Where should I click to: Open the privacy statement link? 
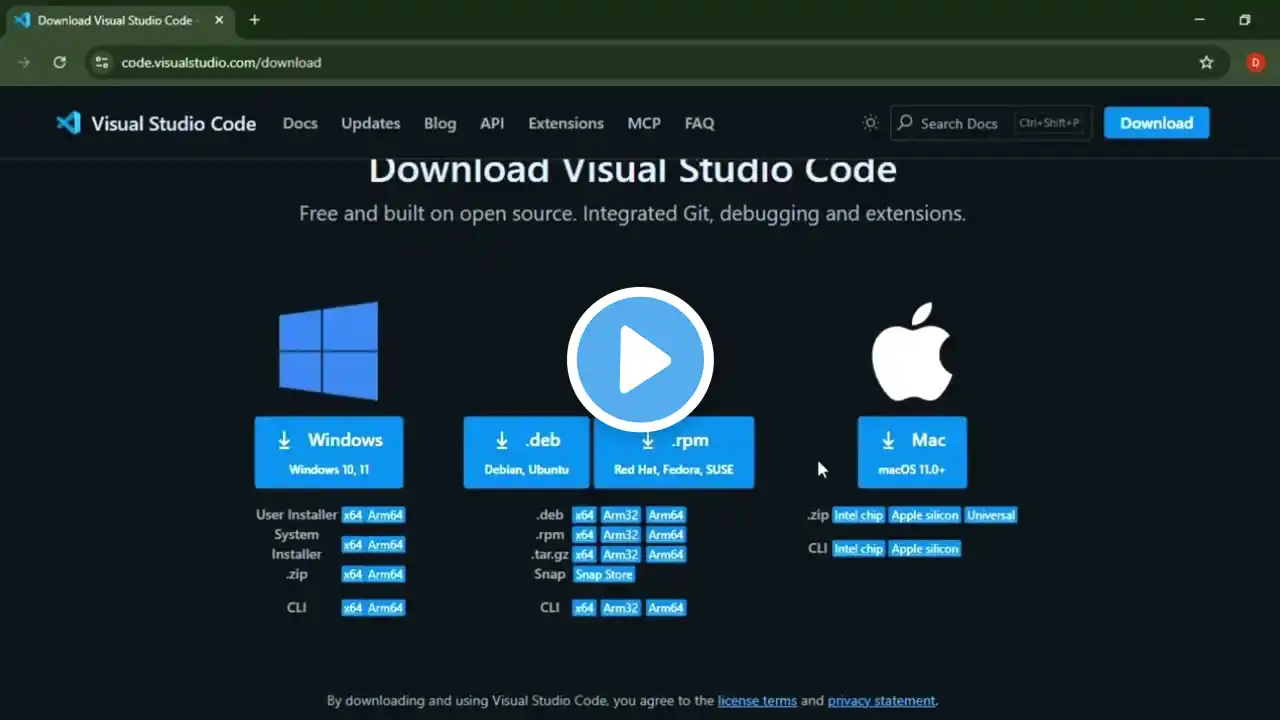[x=882, y=701]
